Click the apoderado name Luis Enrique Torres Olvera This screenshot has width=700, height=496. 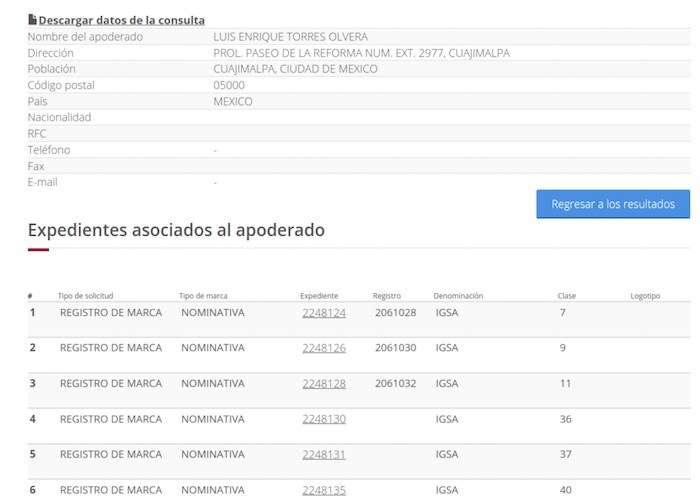[x=290, y=37]
